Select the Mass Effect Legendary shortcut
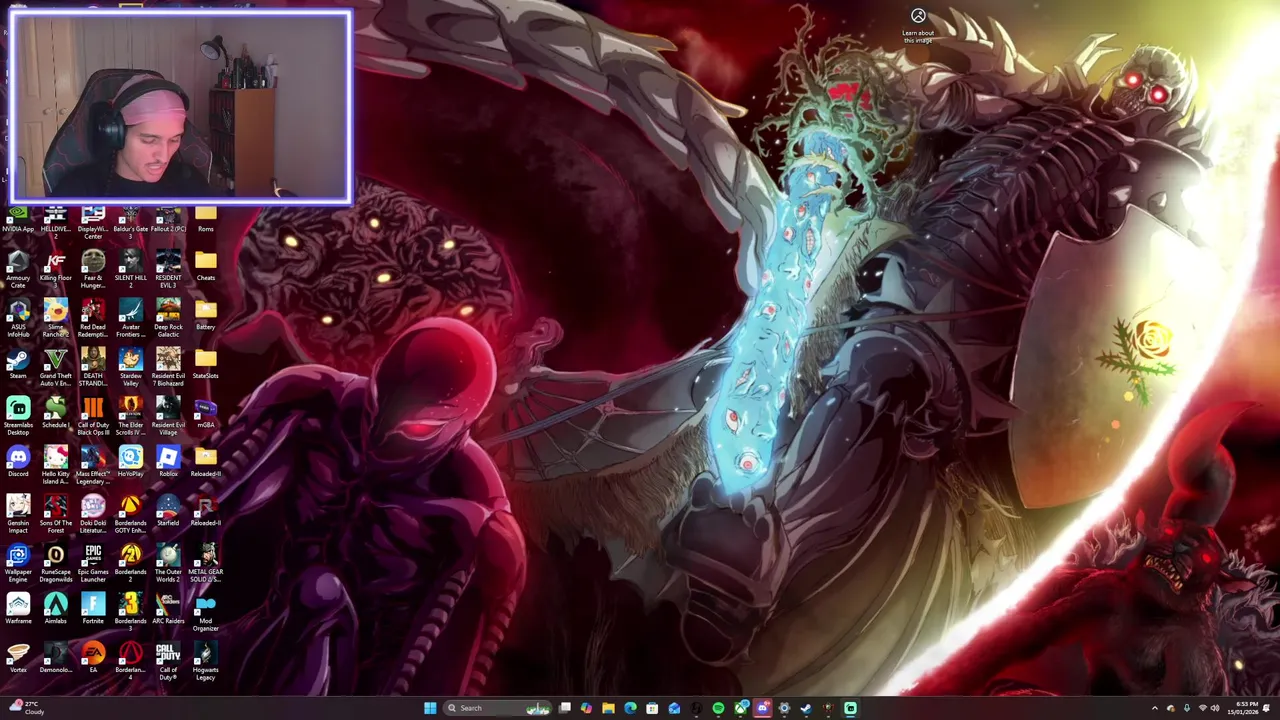 [x=93, y=466]
